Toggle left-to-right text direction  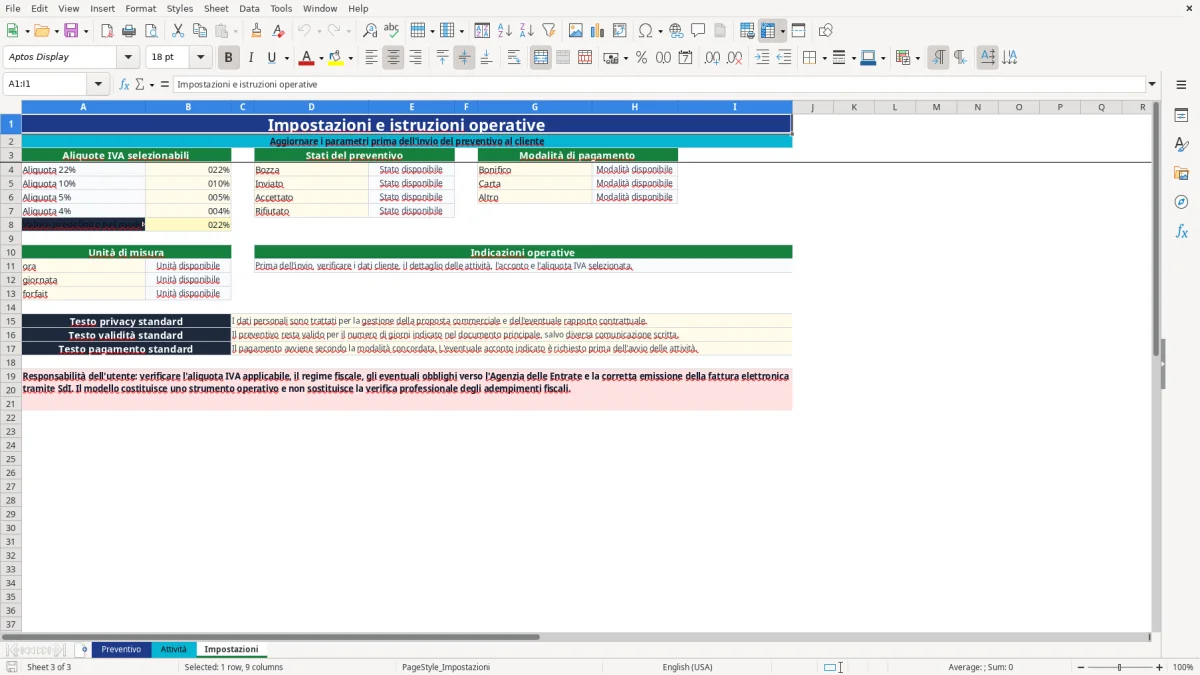tap(938, 58)
